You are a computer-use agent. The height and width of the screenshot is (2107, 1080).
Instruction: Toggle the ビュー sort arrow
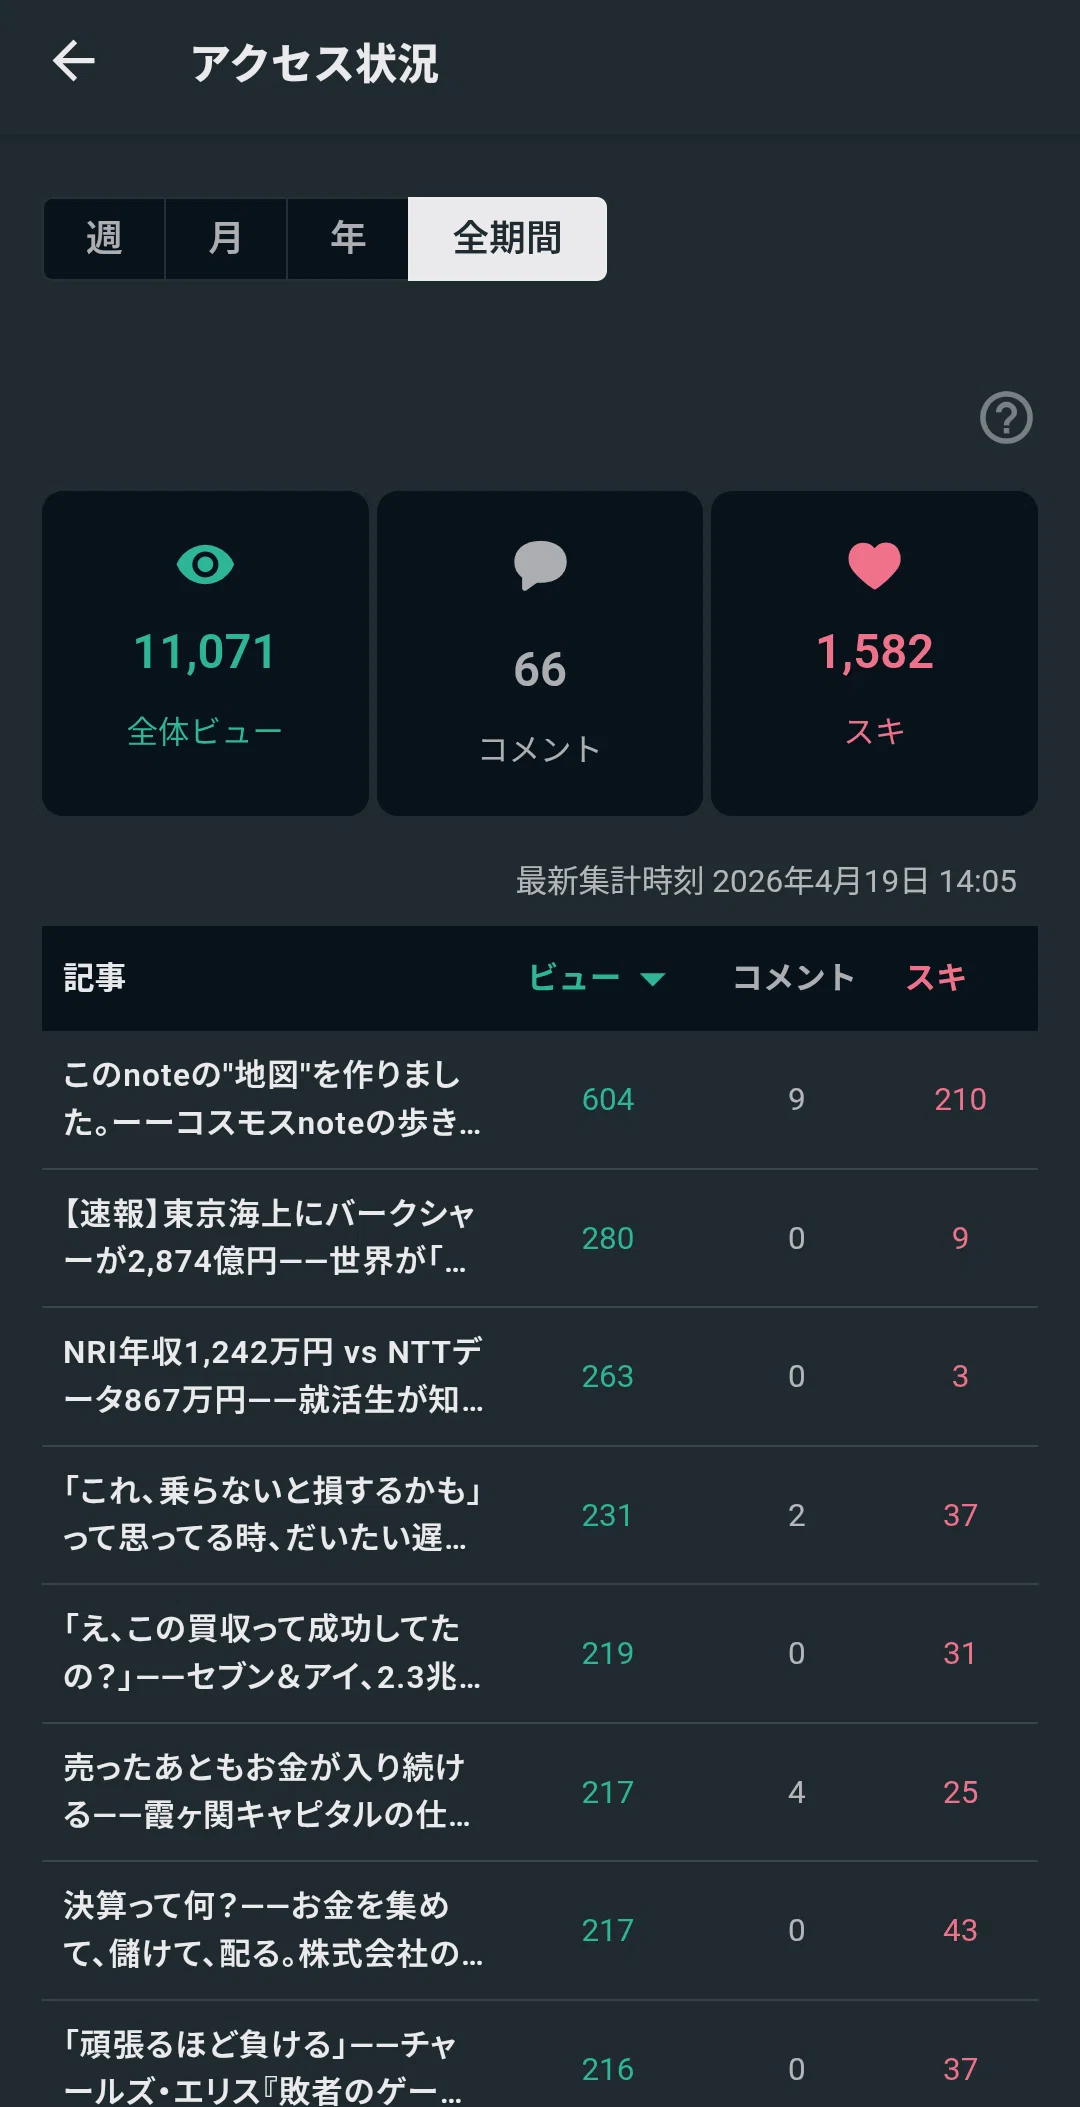coord(653,979)
